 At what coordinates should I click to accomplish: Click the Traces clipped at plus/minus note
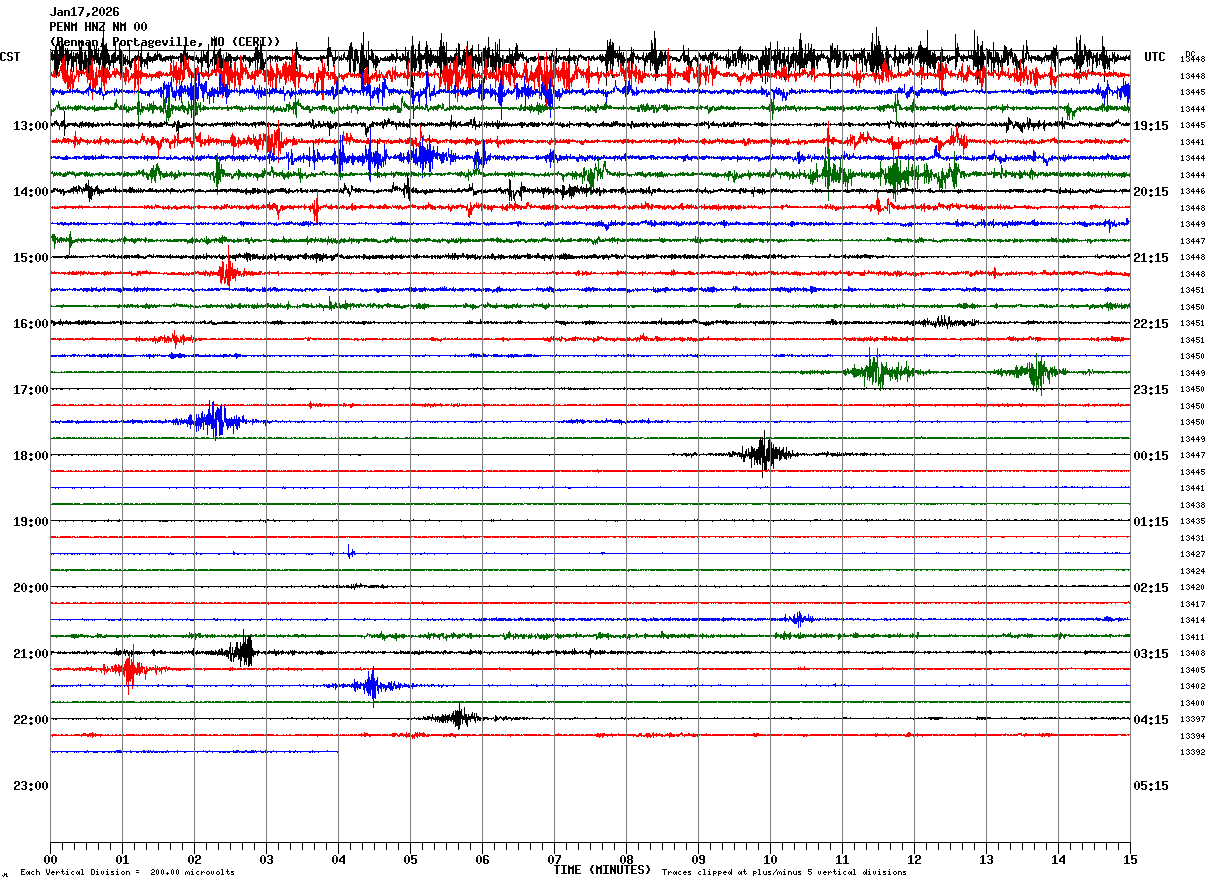tap(784, 873)
